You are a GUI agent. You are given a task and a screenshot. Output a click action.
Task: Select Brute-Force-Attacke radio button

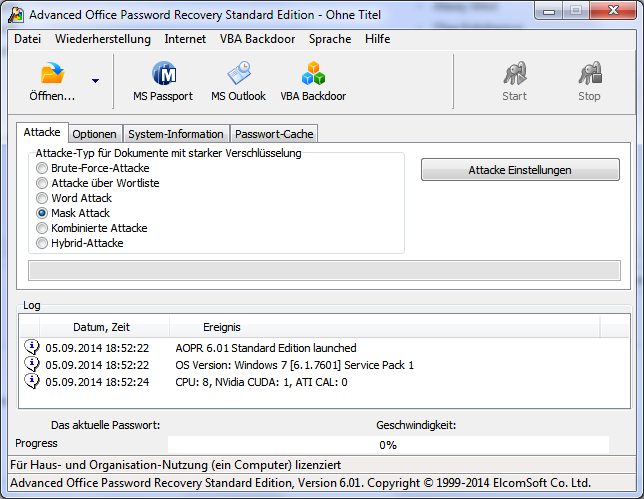pos(42,169)
